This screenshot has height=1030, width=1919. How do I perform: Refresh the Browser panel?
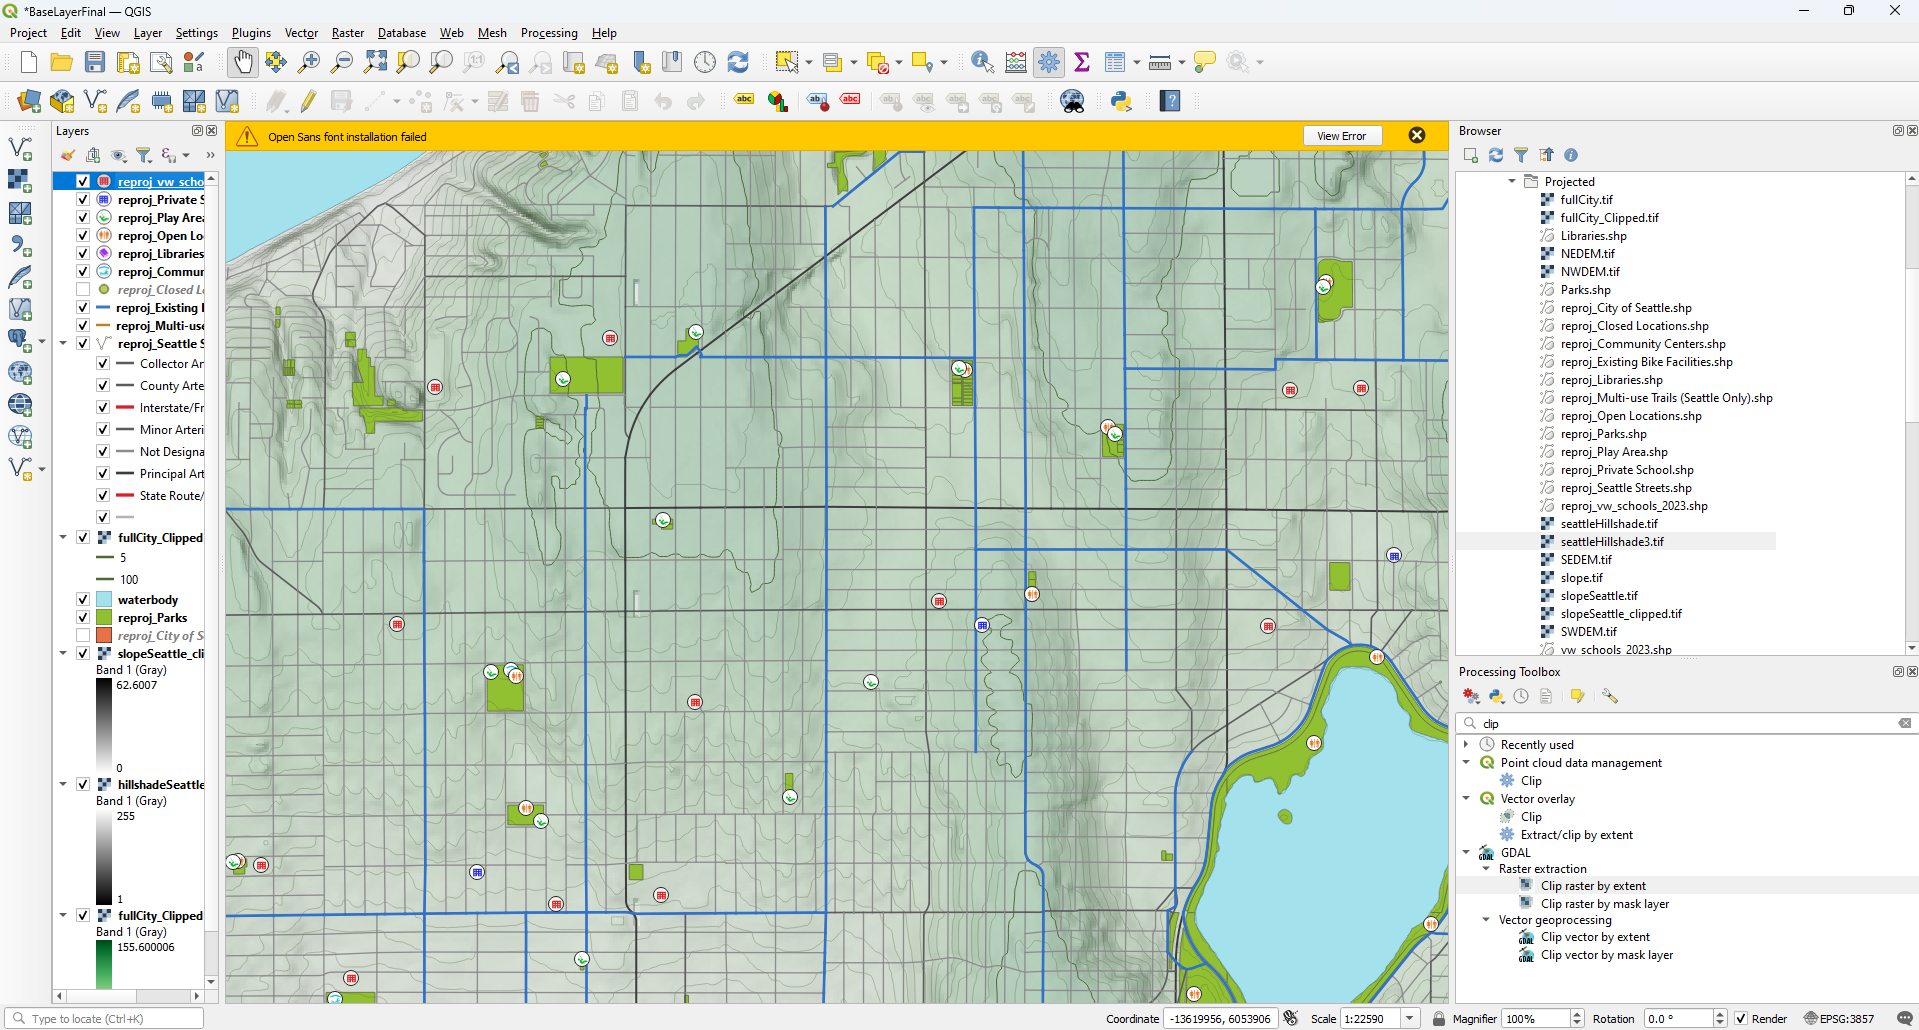coord(1496,155)
